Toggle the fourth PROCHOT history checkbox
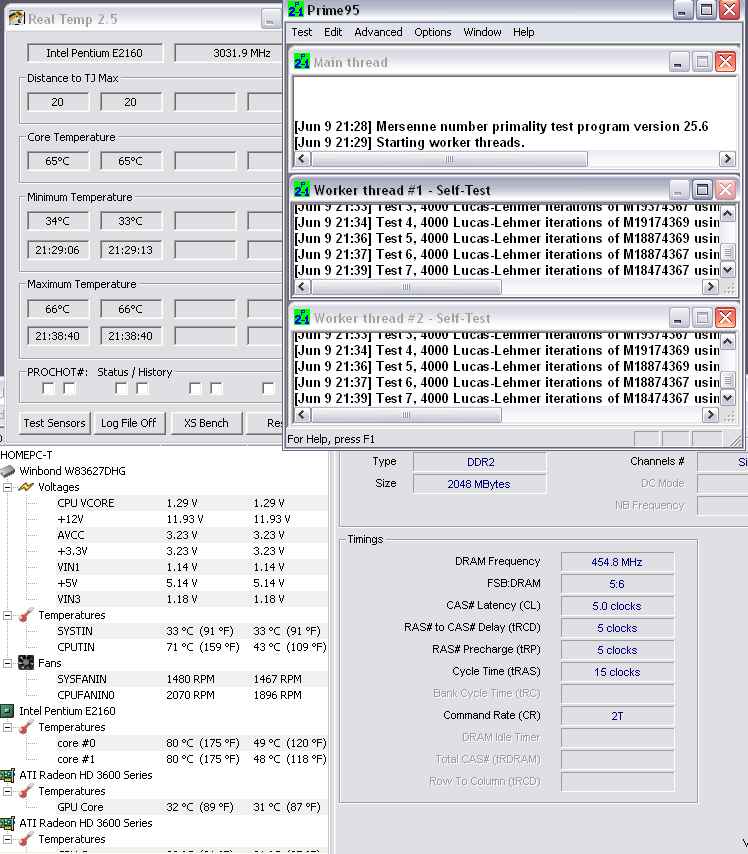This screenshot has height=854, width=748. pos(143,388)
